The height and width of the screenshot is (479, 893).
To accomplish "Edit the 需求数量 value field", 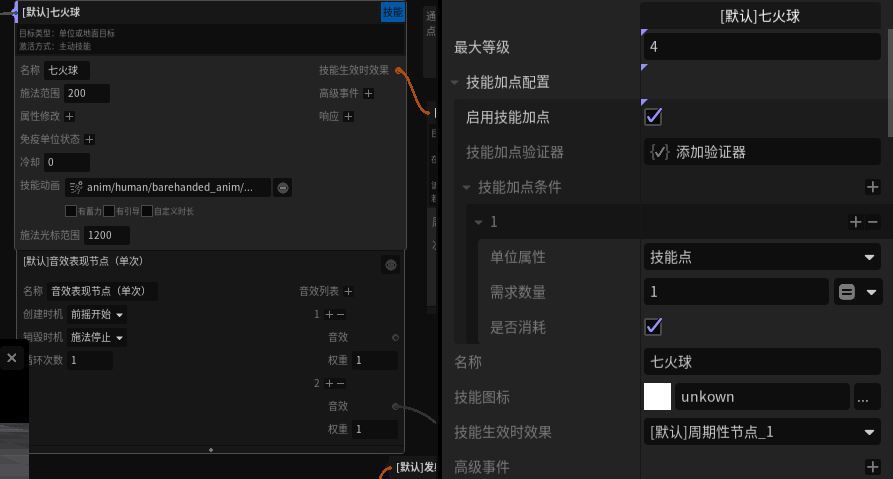I will 736,292.
